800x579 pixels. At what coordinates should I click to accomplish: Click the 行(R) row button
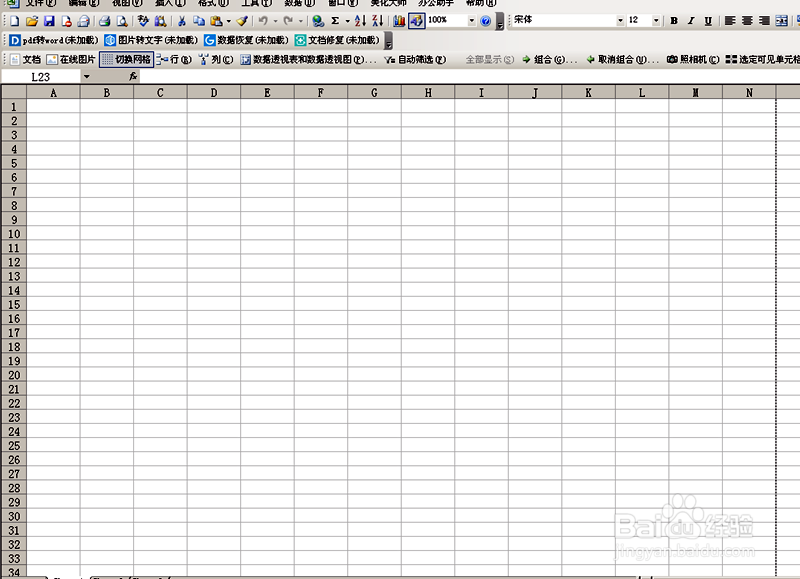pyautogui.click(x=174, y=60)
